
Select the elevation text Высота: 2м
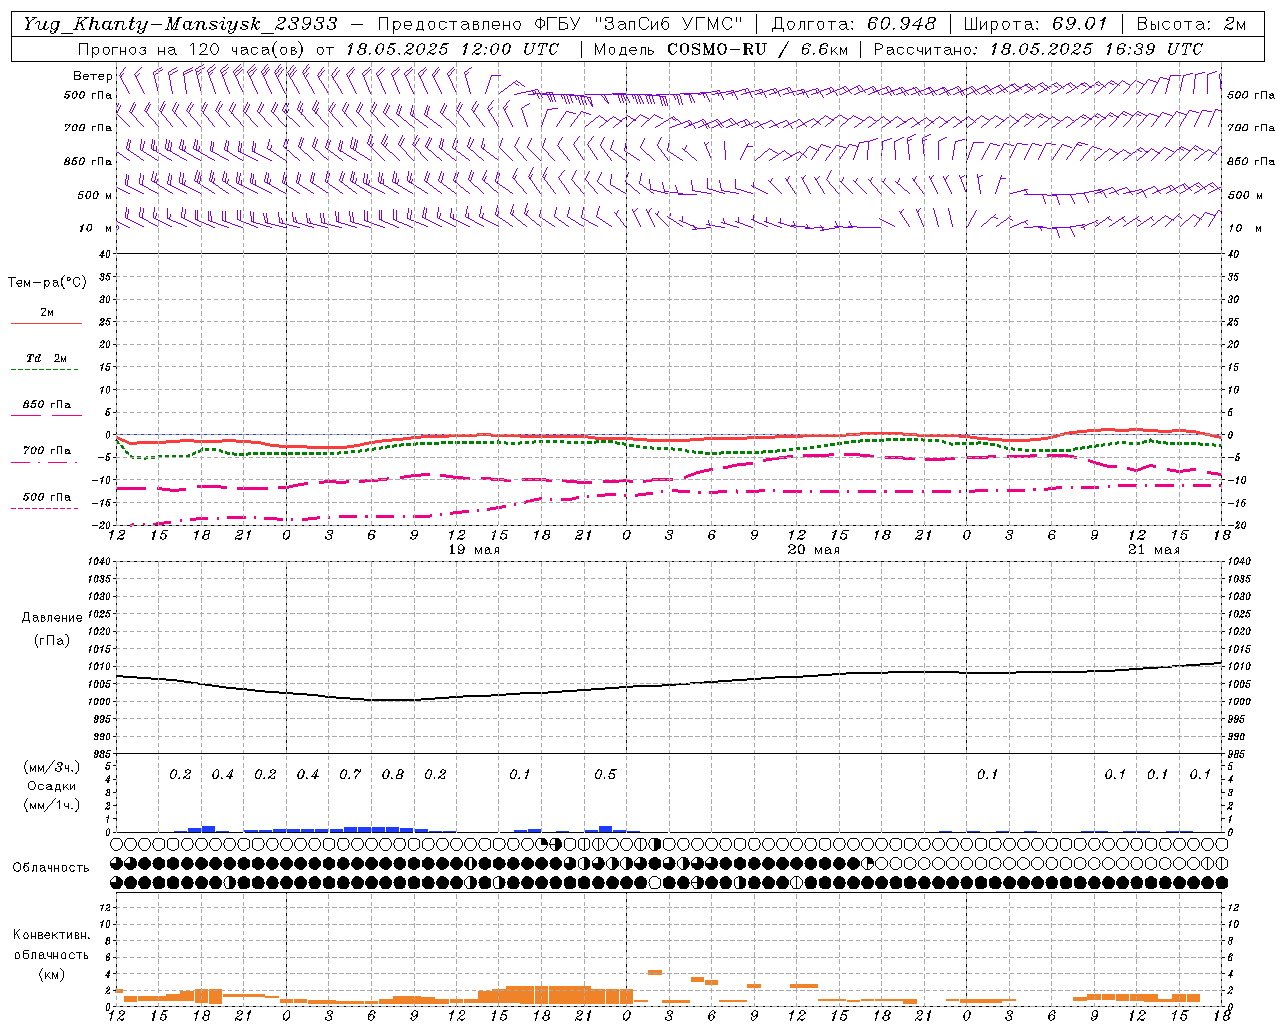pyautogui.click(x=1191, y=24)
